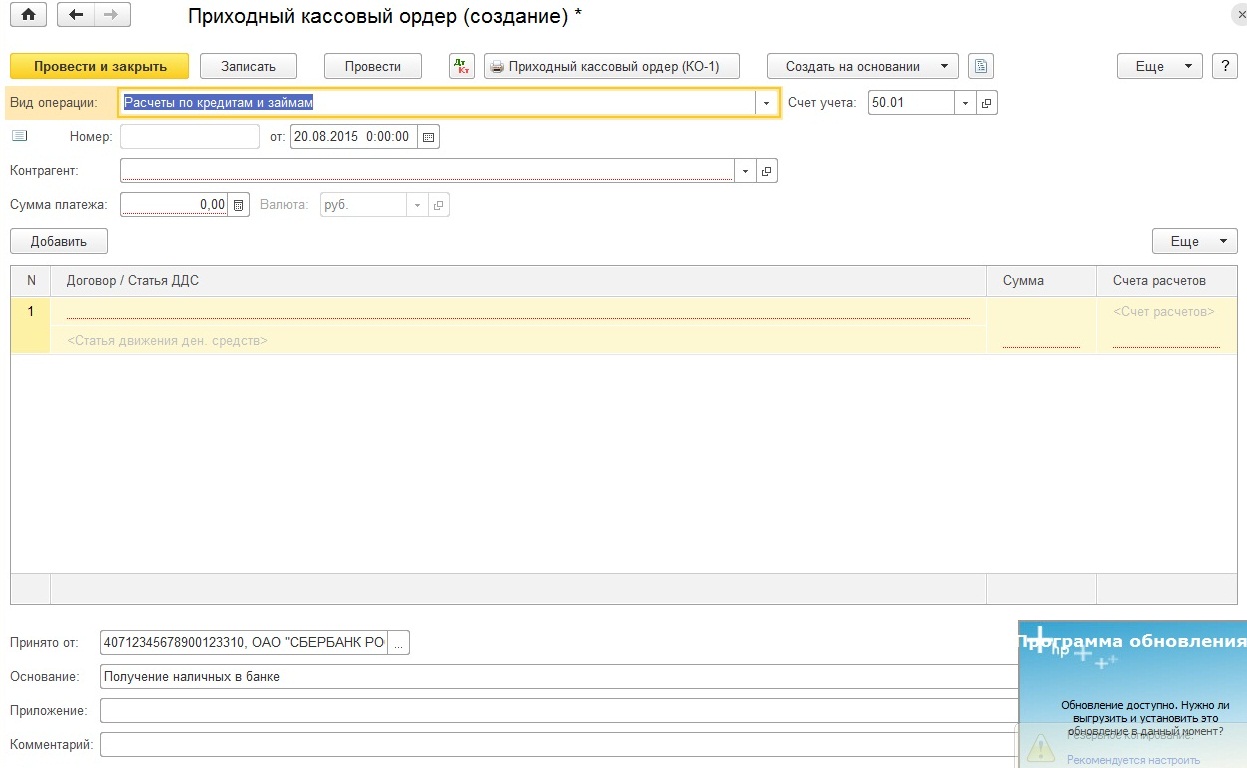Expand the Вид операции dropdown

coord(766,103)
